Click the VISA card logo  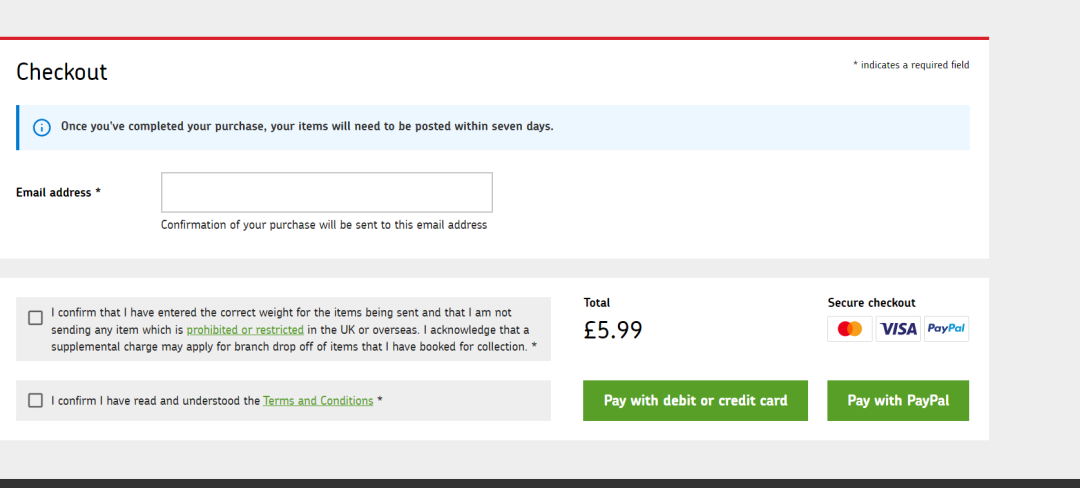point(898,329)
